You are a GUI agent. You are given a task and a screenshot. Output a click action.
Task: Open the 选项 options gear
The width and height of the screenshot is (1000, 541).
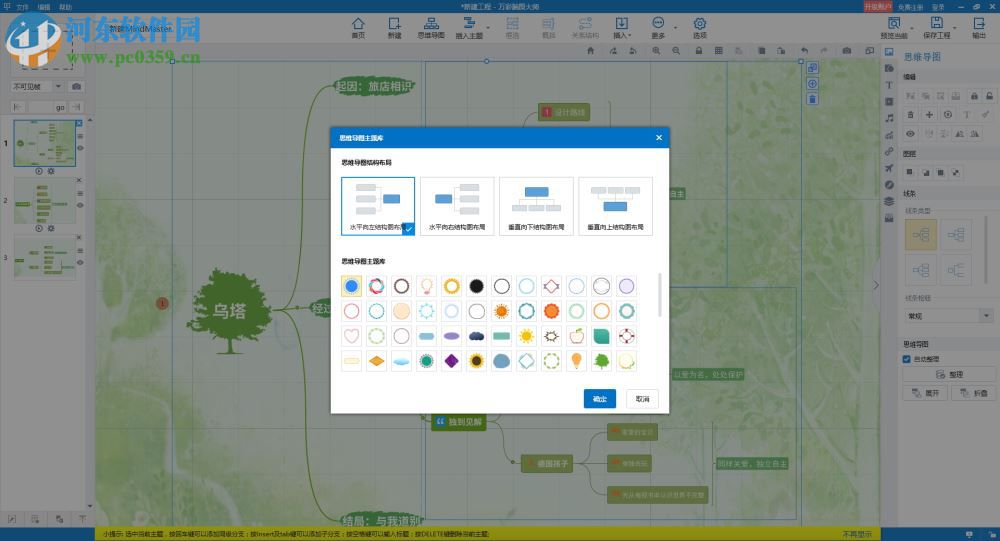point(700,27)
